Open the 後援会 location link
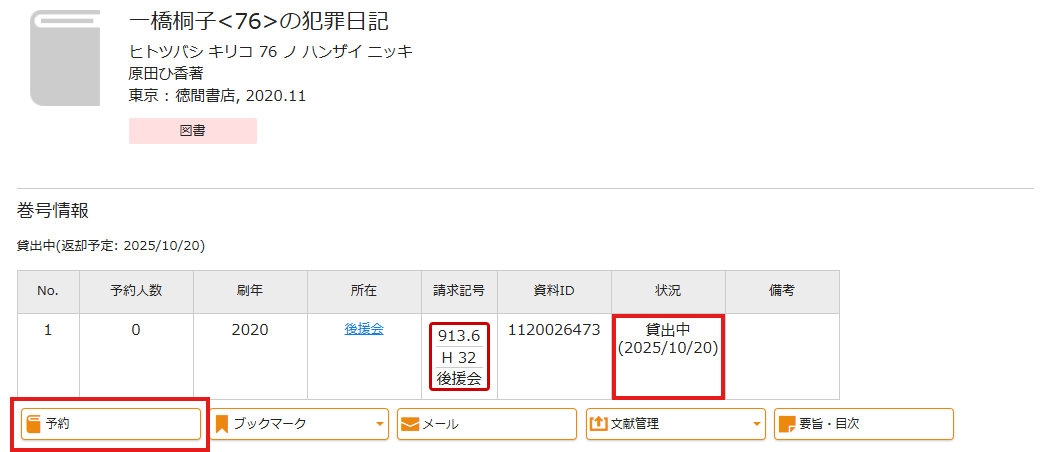This screenshot has height=452, width=1052. click(364, 328)
